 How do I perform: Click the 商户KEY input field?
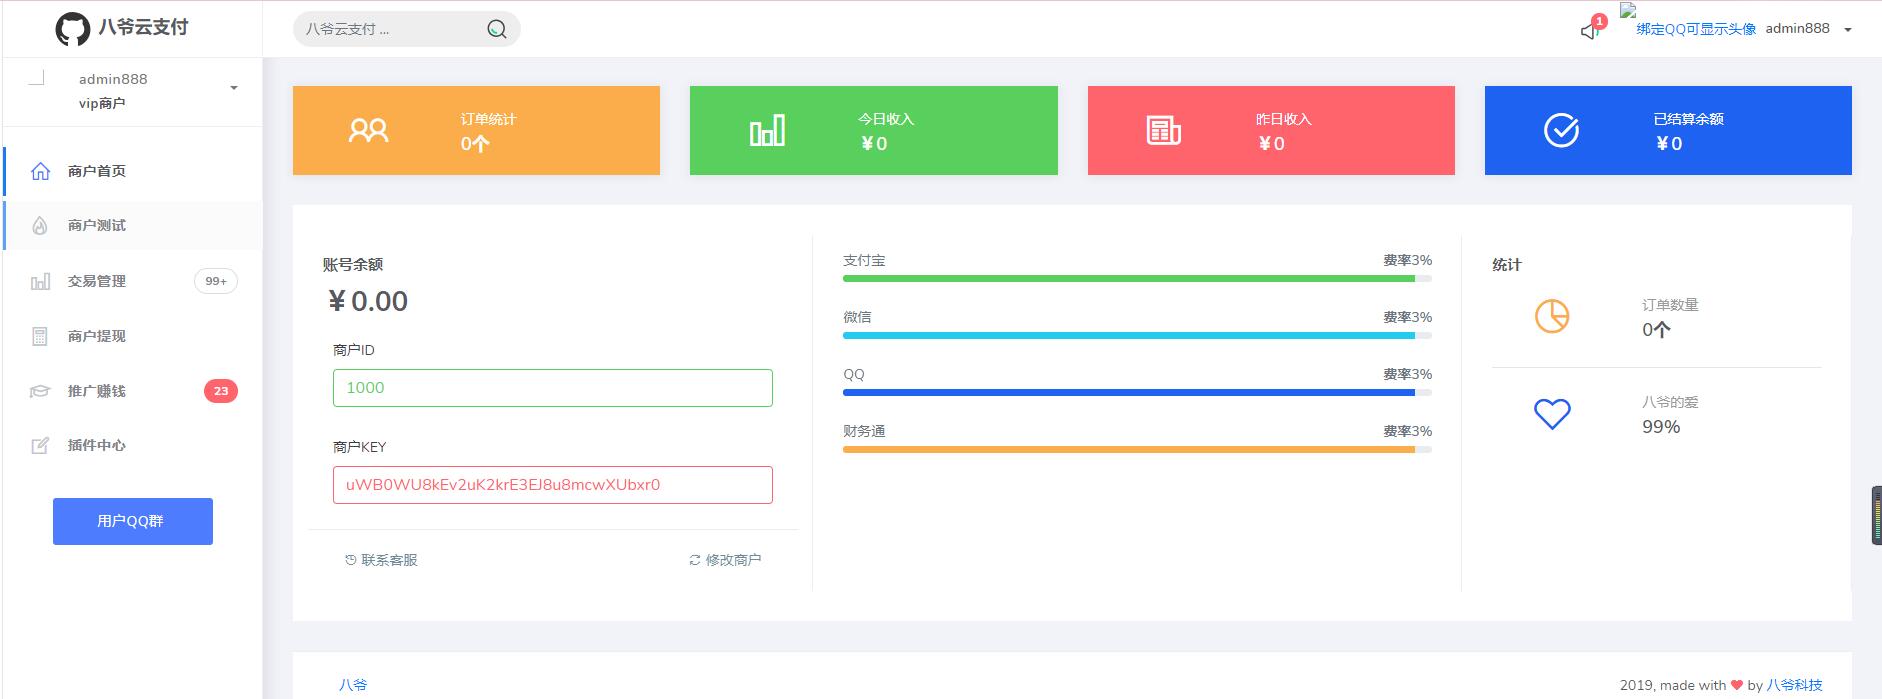click(x=553, y=485)
